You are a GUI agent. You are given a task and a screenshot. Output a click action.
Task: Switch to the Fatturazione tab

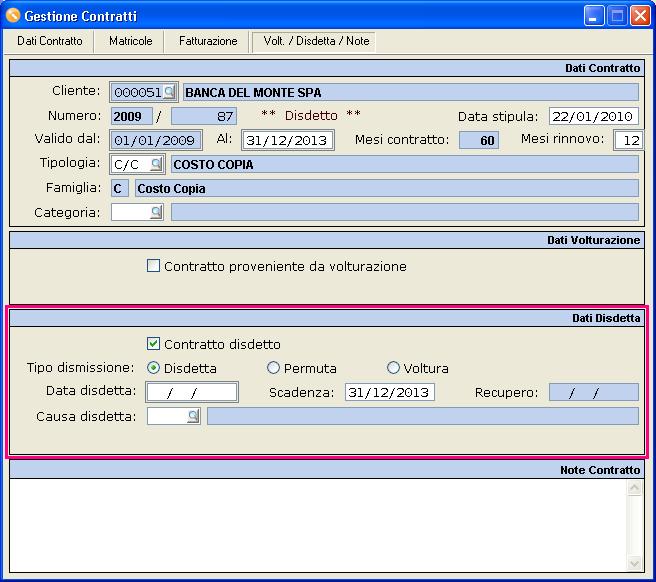[x=208, y=41]
